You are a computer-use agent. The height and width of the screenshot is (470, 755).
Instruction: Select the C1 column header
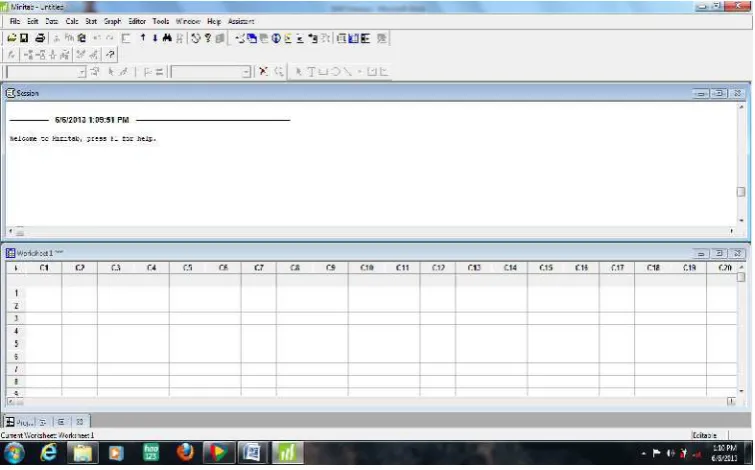pyautogui.click(x=44, y=268)
